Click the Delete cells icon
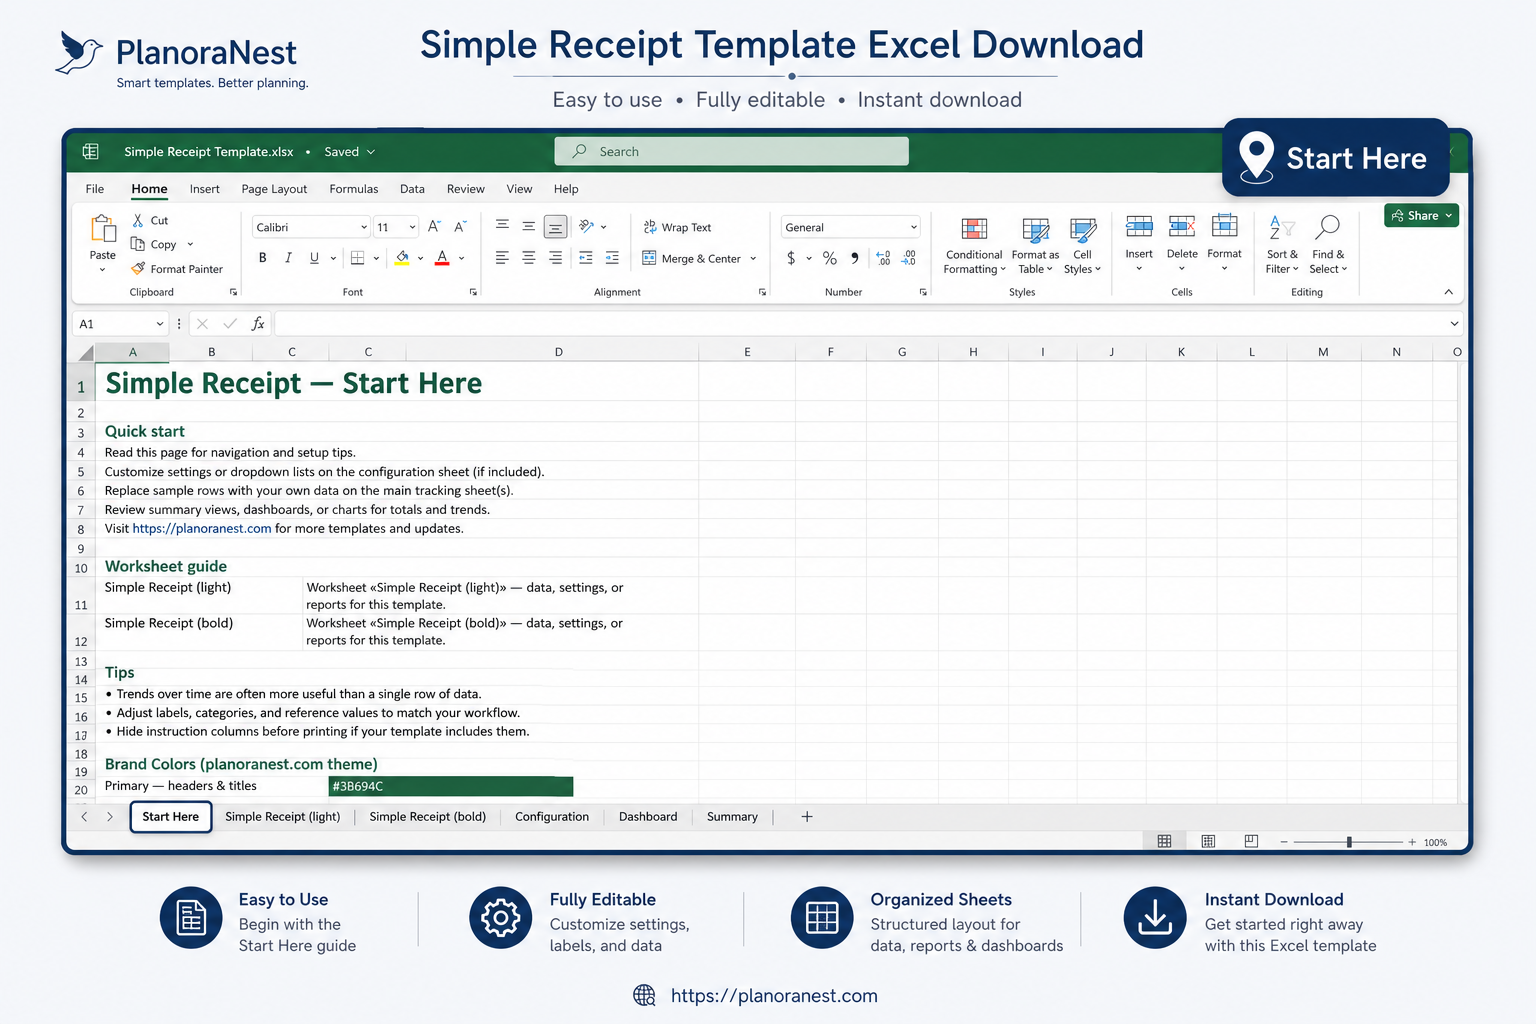Image resolution: width=1536 pixels, height=1024 pixels. coord(1182,226)
